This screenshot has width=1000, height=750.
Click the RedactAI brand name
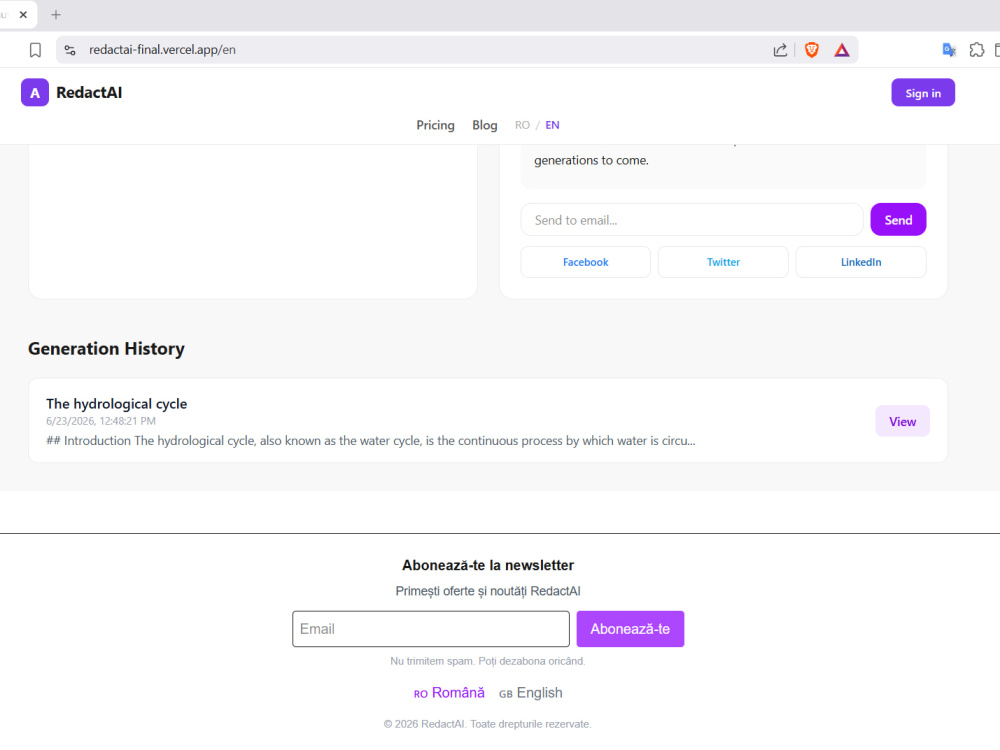coord(89,92)
